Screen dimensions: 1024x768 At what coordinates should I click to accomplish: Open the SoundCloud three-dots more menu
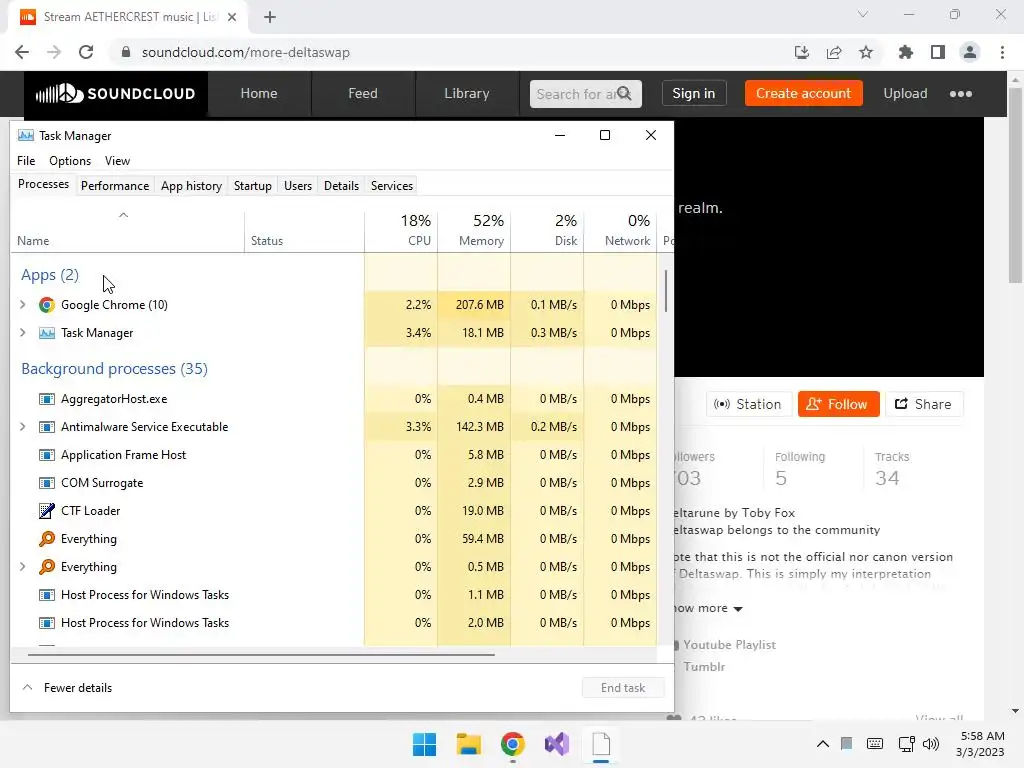pyautogui.click(x=961, y=94)
